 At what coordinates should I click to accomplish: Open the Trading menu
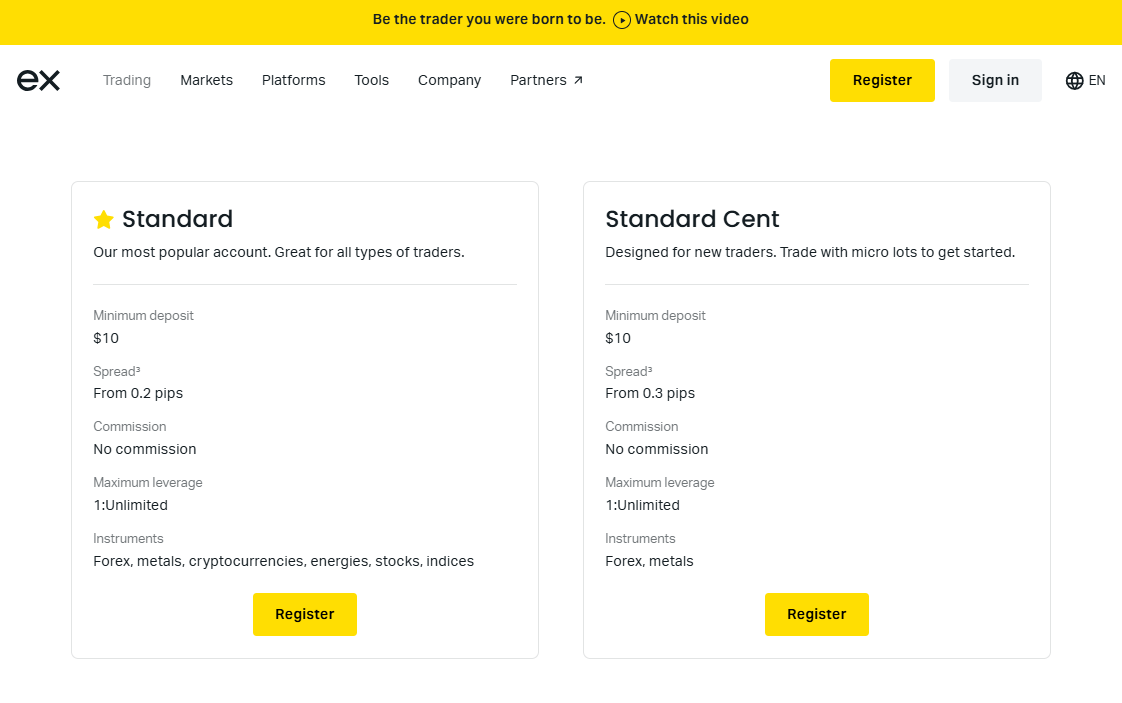point(127,80)
